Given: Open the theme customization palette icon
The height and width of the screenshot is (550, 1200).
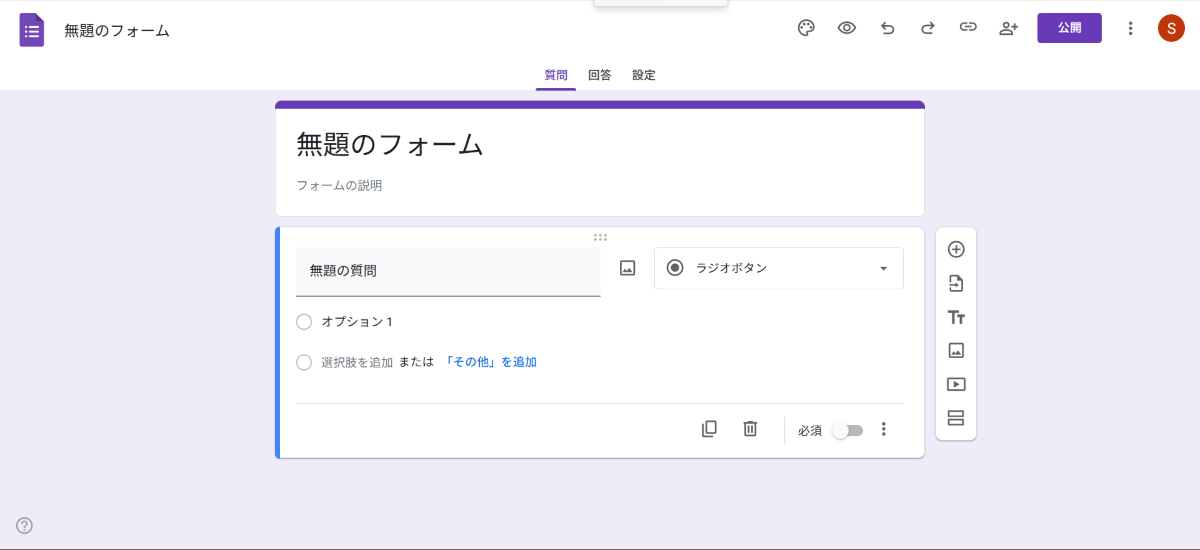Looking at the screenshot, I should click(x=806, y=28).
